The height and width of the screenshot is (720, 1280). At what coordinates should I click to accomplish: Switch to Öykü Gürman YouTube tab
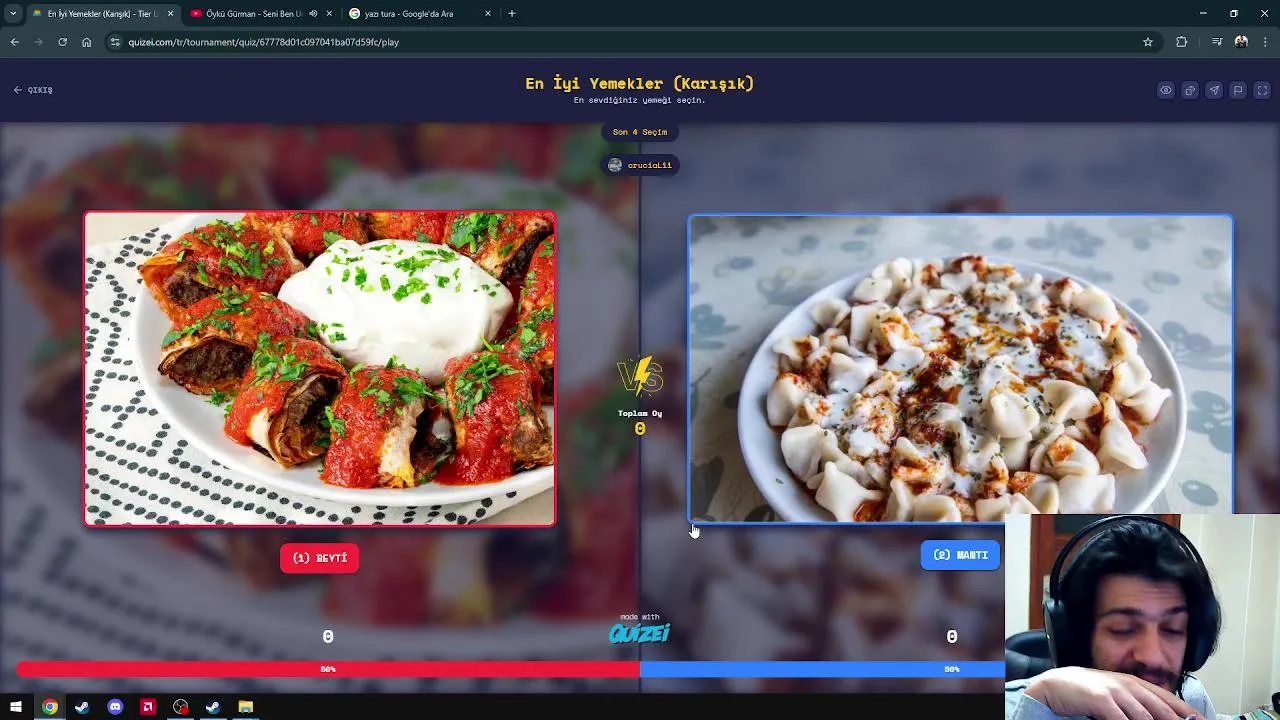[x=260, y=14]
